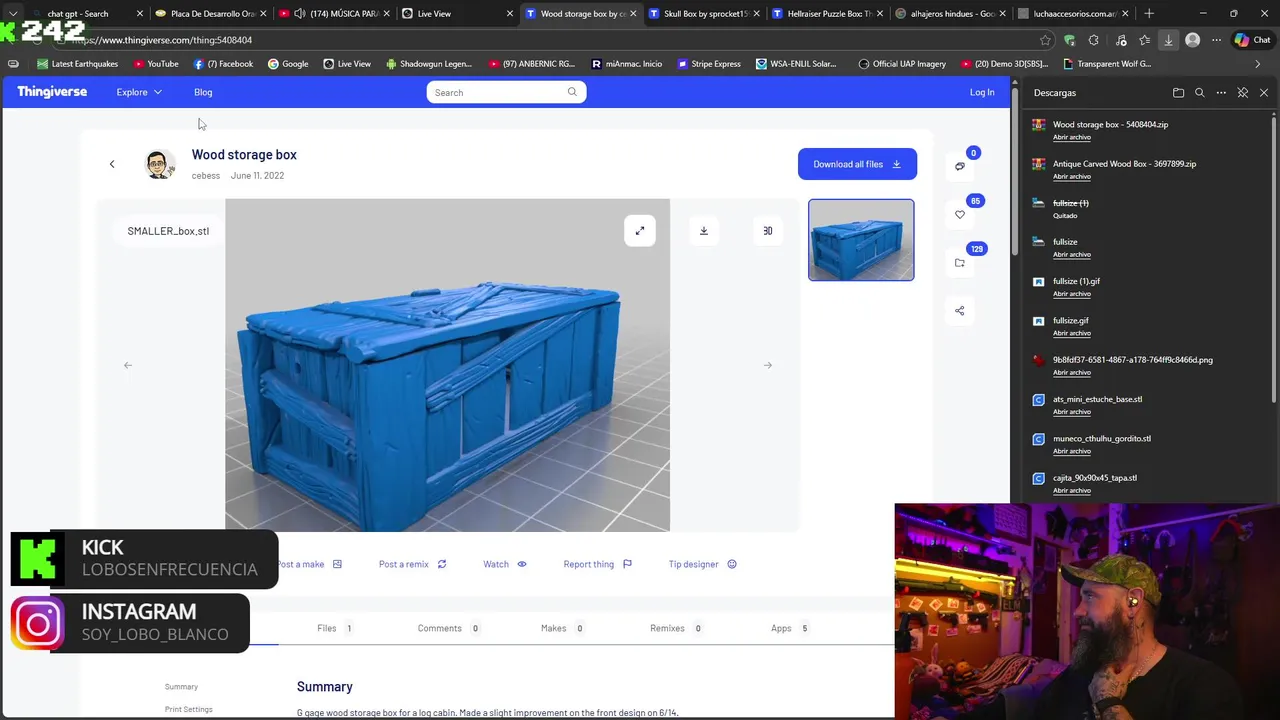Switch to the Apps tab
Viewport: 1280px width, 720px height.
pyautogui.click(x=789, y=628)
